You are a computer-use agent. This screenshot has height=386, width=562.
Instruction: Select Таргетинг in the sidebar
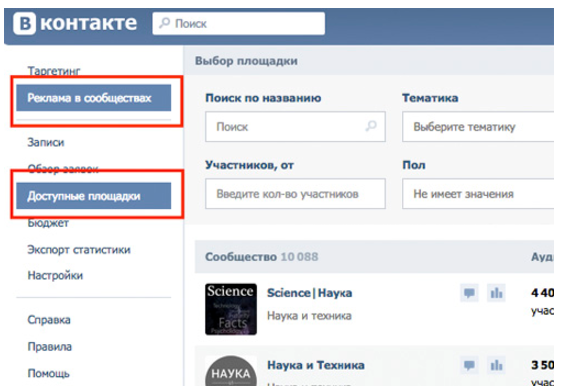[54, 70]
